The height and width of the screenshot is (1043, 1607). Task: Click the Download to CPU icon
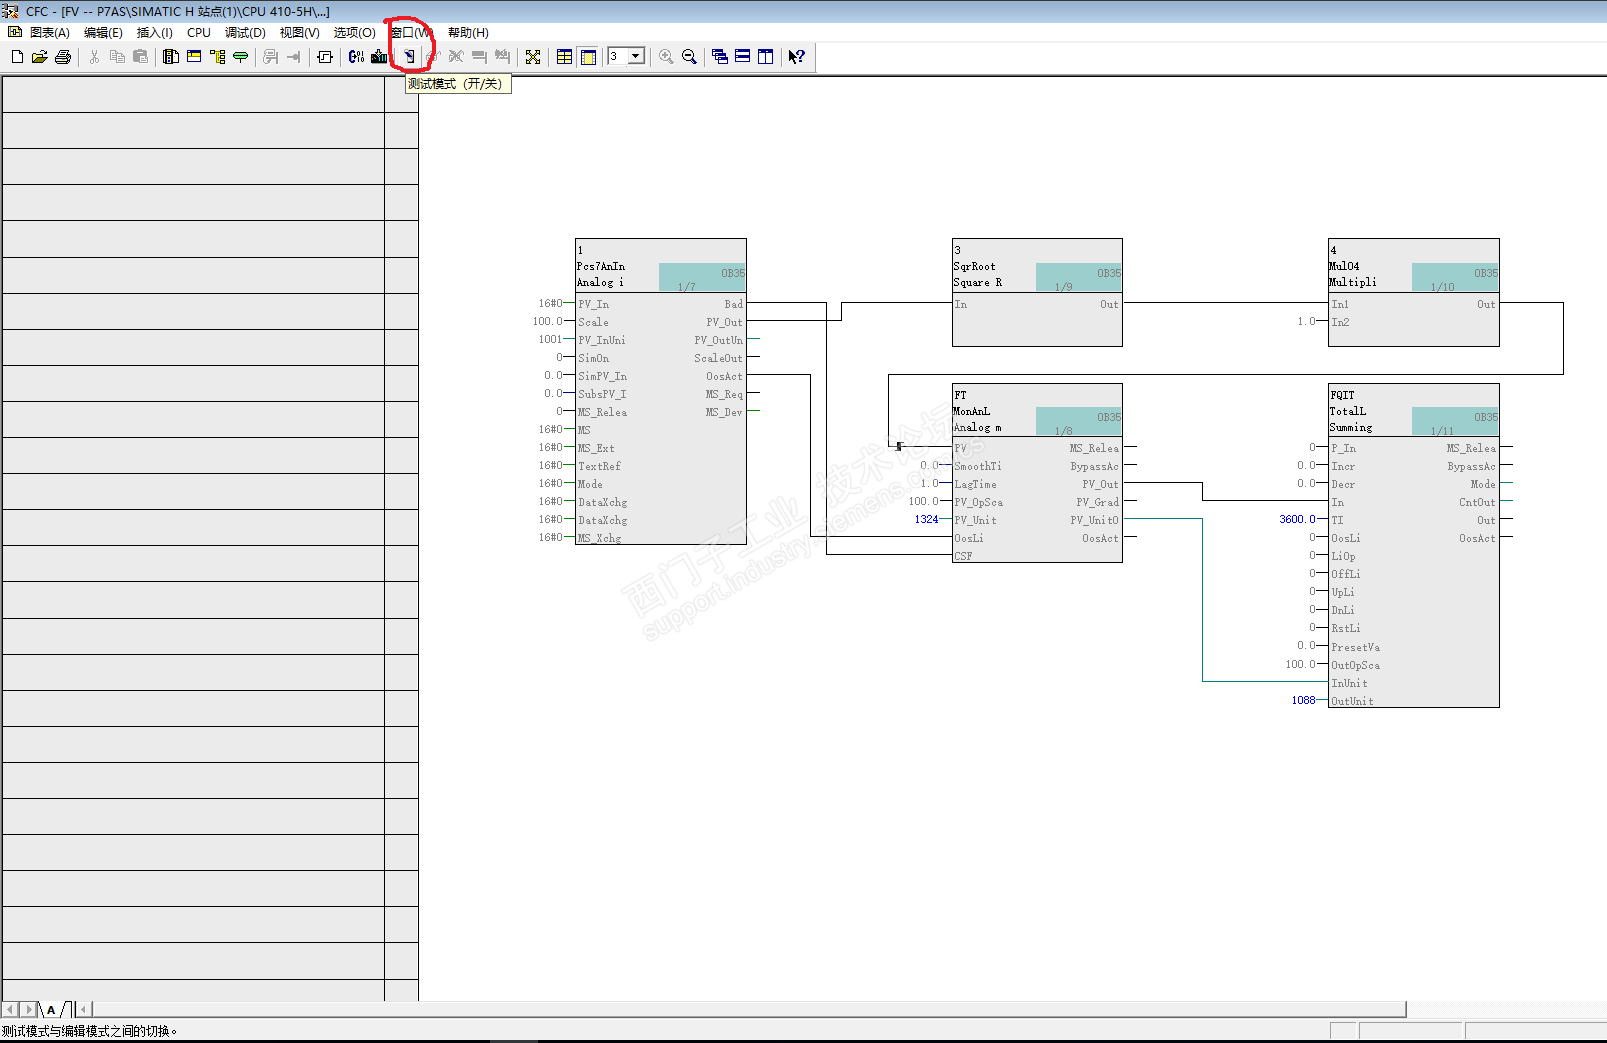(x=379, y=57)
